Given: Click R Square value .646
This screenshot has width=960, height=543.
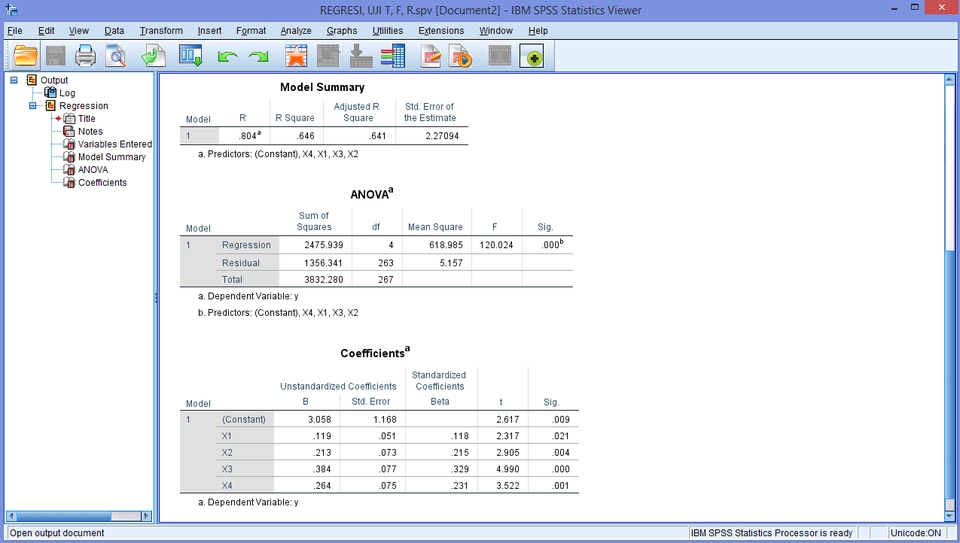Looking at the screenshot, I should [306, 136].
